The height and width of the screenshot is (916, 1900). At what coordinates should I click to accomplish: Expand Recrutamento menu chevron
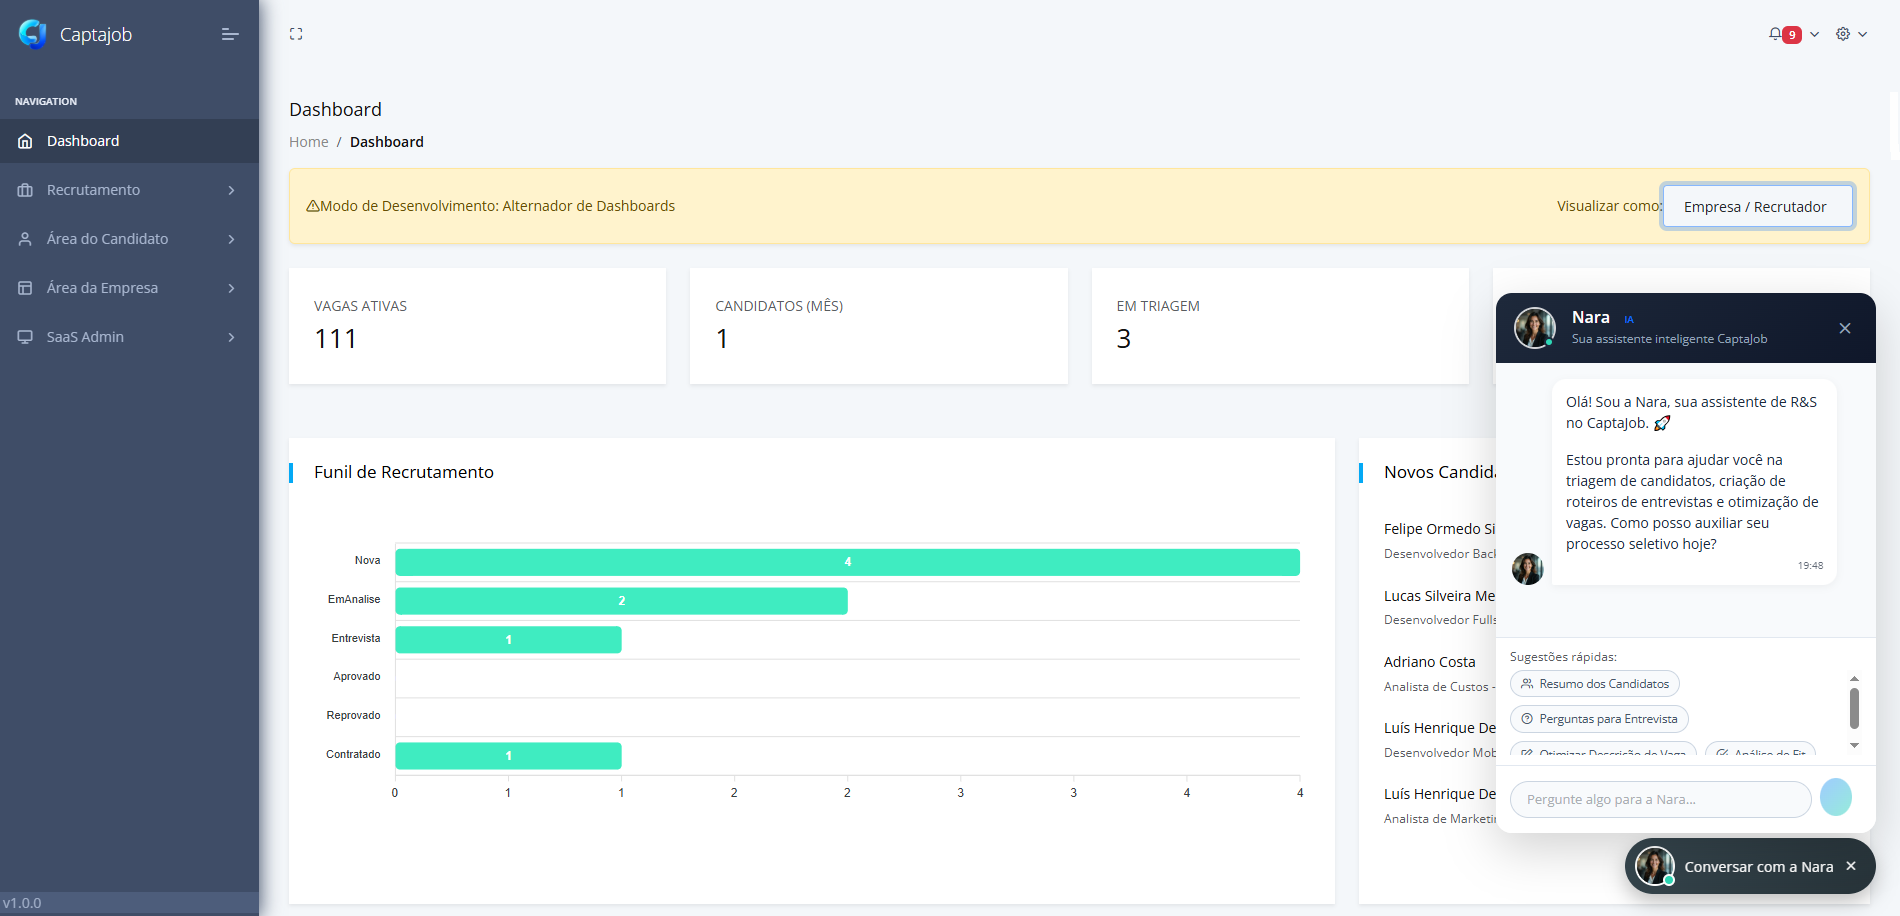click(x=231, y=190)
